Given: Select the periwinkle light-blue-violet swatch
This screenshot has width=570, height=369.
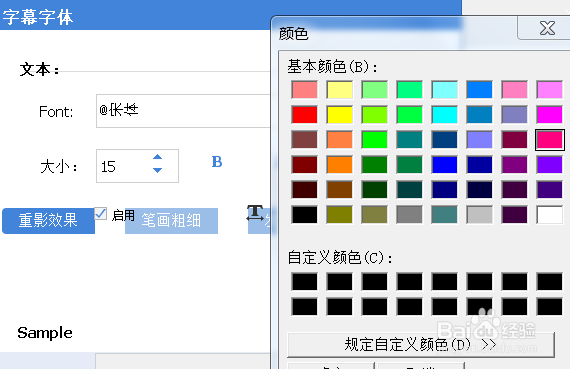Looking at the screenshot, I should pos(479,140).
